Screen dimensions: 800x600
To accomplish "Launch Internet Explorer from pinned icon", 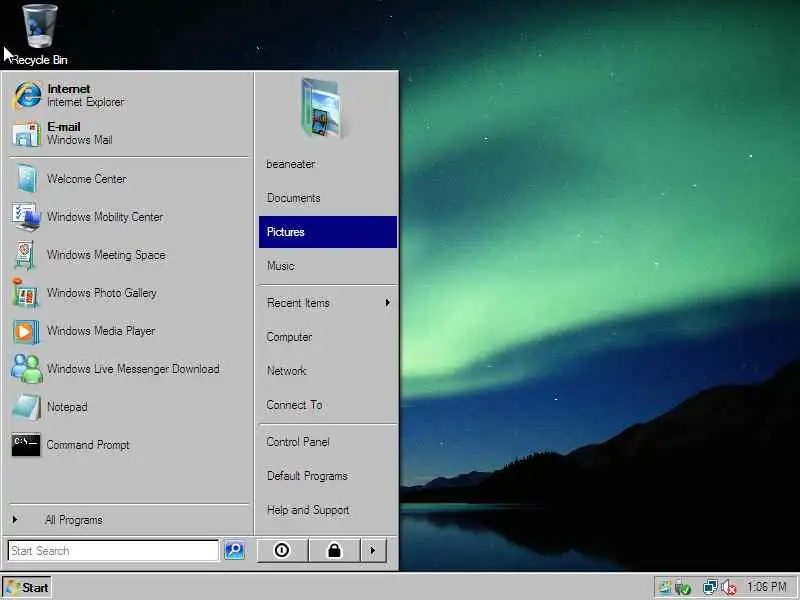I will [x=27, y=95].
